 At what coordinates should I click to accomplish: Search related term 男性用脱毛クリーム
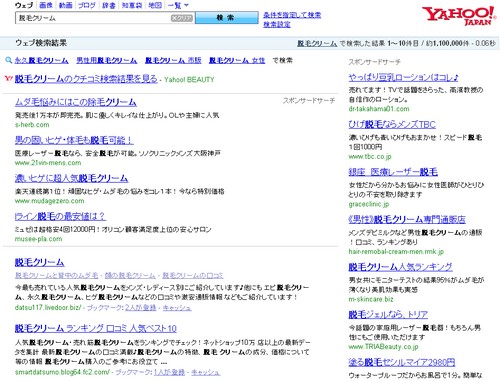click(x=106, y=60)
